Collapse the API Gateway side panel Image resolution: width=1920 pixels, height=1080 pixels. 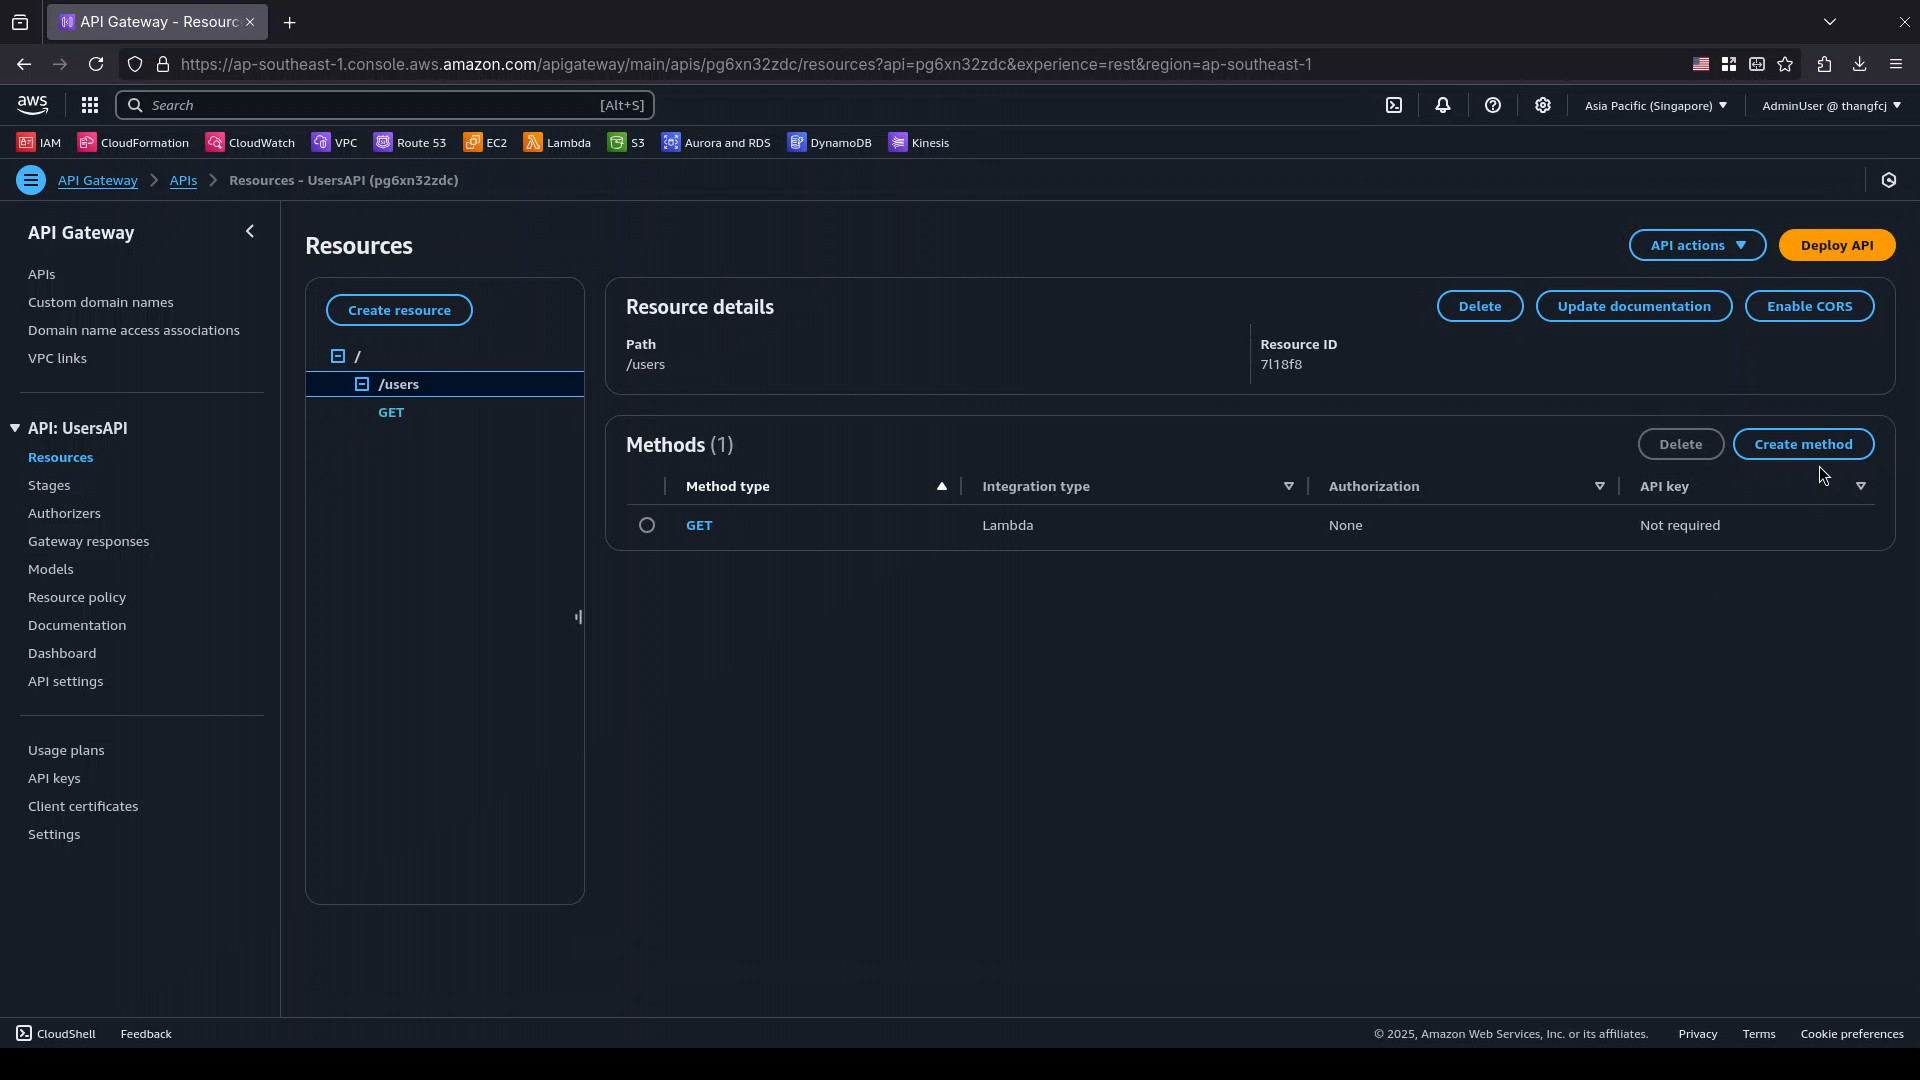click(250, 232)
